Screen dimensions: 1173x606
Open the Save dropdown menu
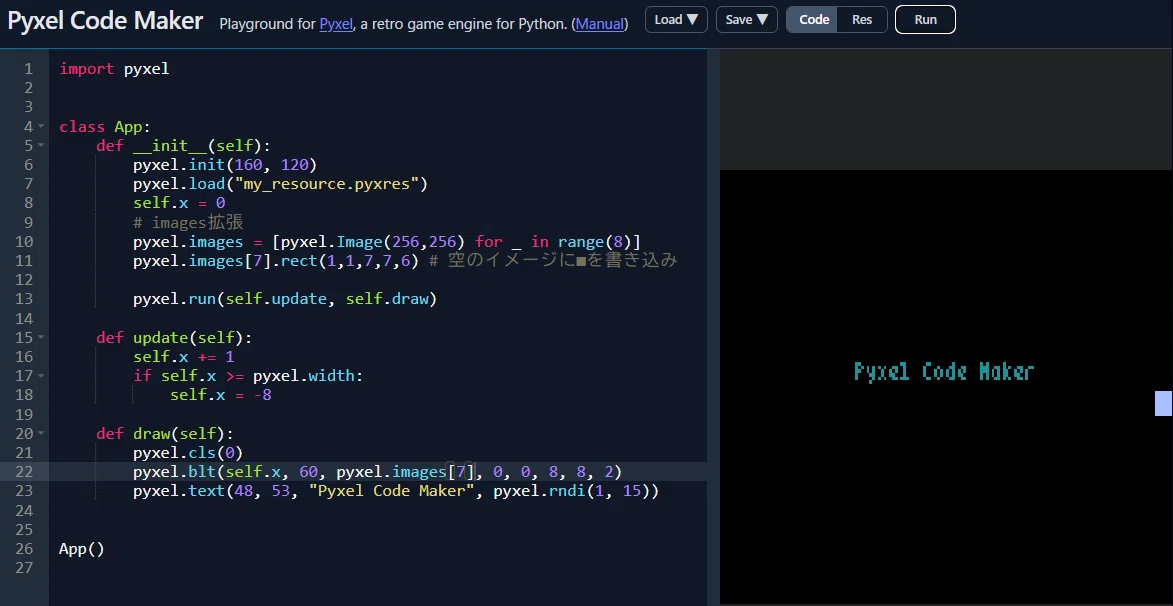click(x=747, y=19)
